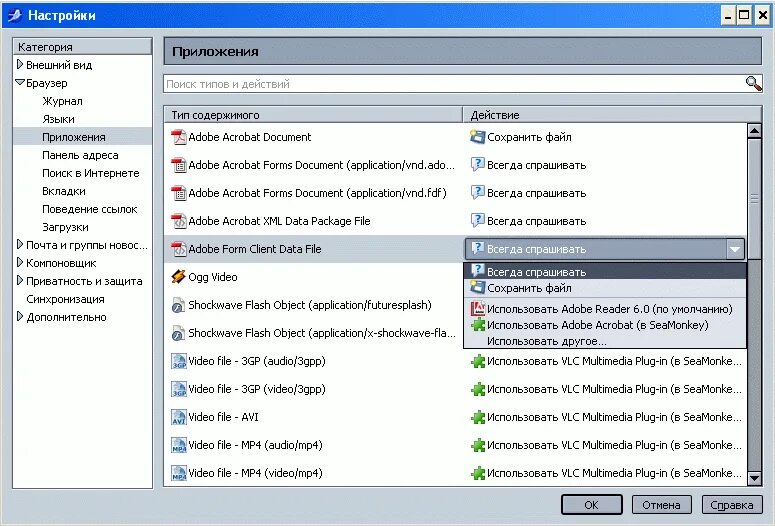The height and width of the screenshot is (526, 775).
Task: Click the MP4 audio/mp4 file icon
Action: [x=178, y=445]
